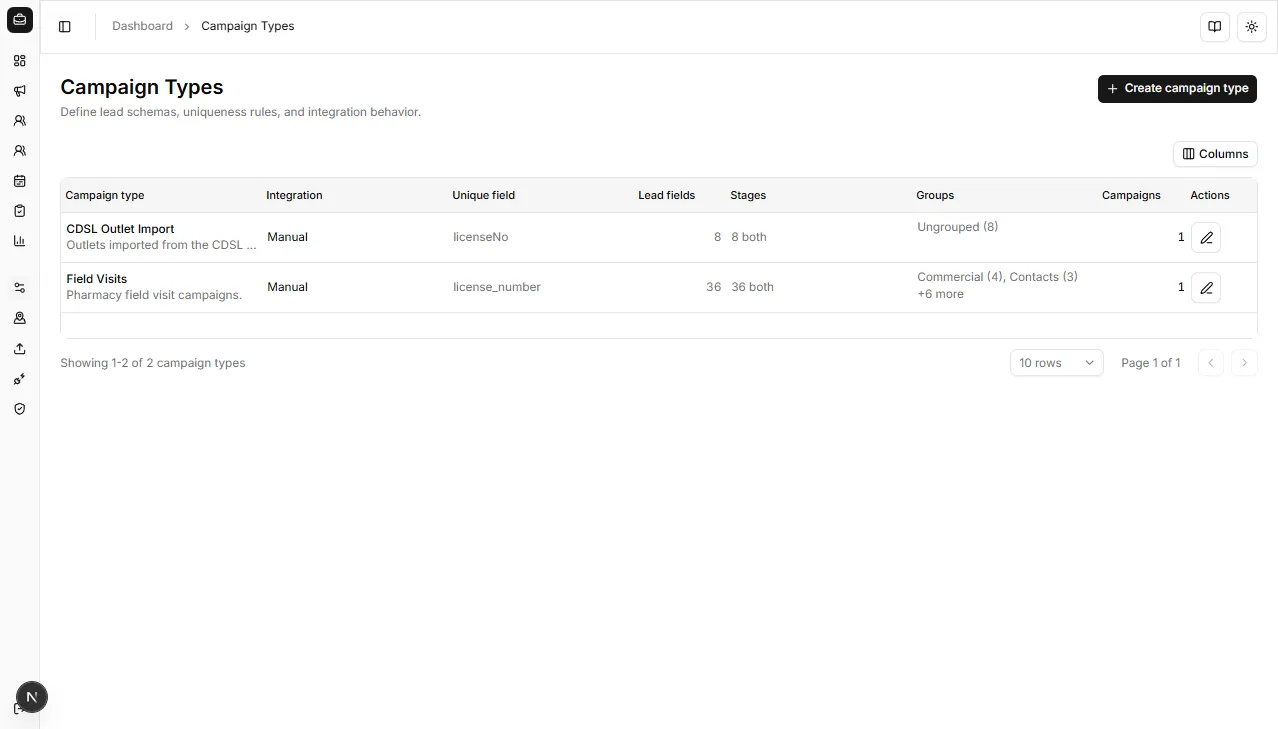Open the Columns visibility dropdown
This screenshot has width=1278, height=729.
pos(1215,154)
